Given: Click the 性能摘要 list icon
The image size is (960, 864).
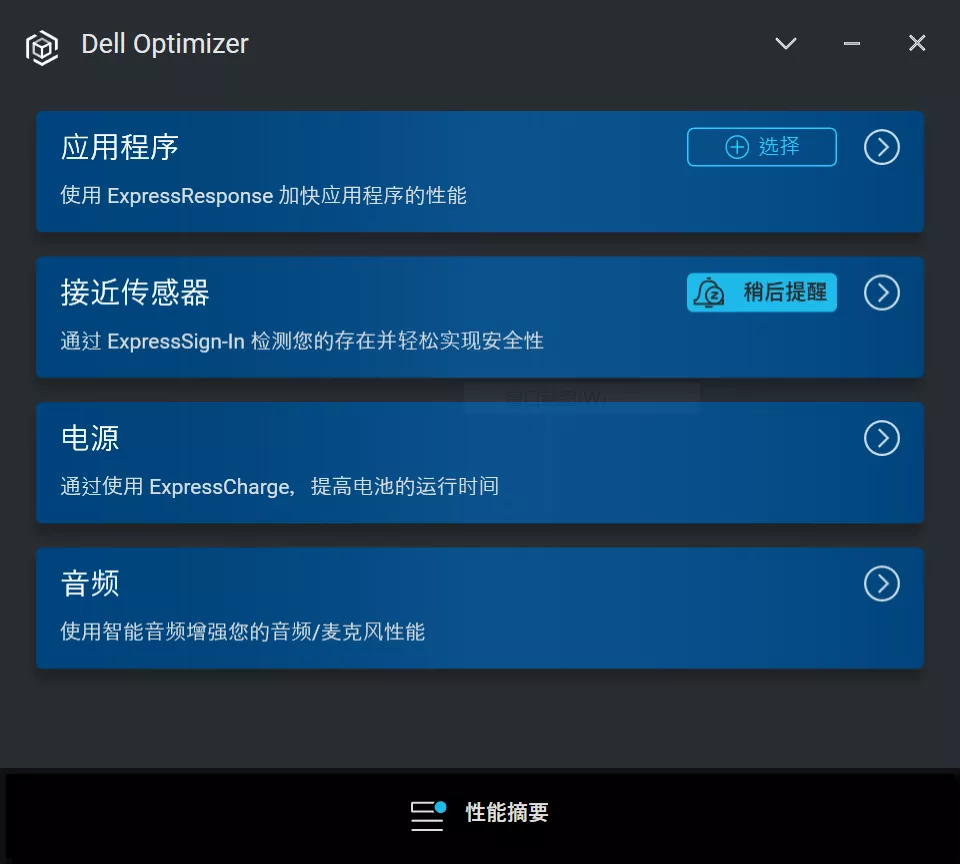Looking at the screenshot, I should 428,814.
